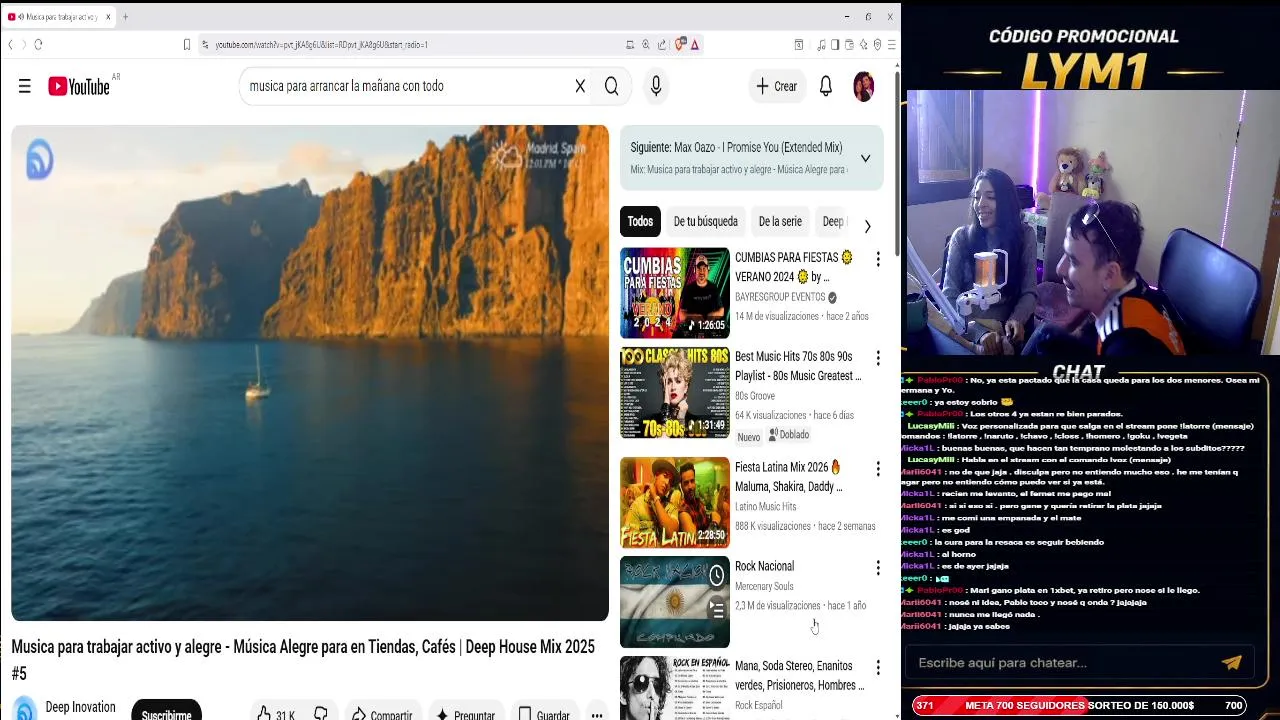Click '80s Groove' channel text

(755, 396)
